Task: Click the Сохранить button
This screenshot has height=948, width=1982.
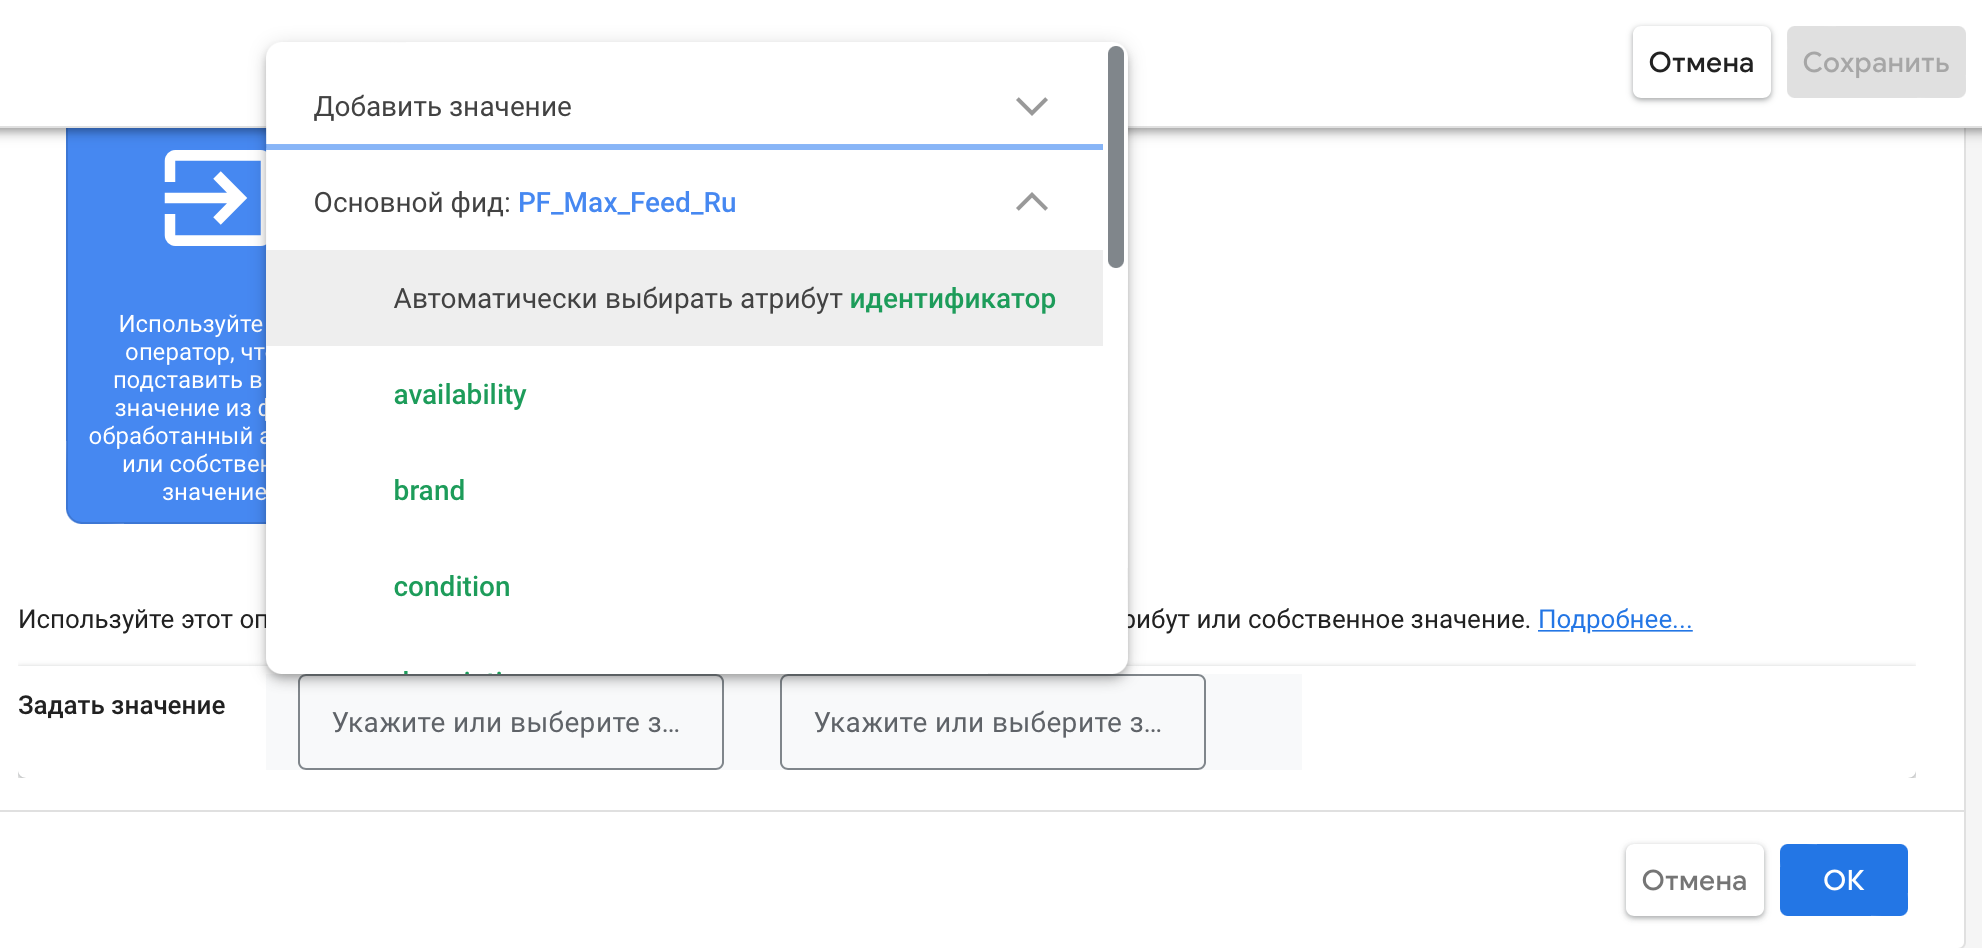Action: point(1875,62)
